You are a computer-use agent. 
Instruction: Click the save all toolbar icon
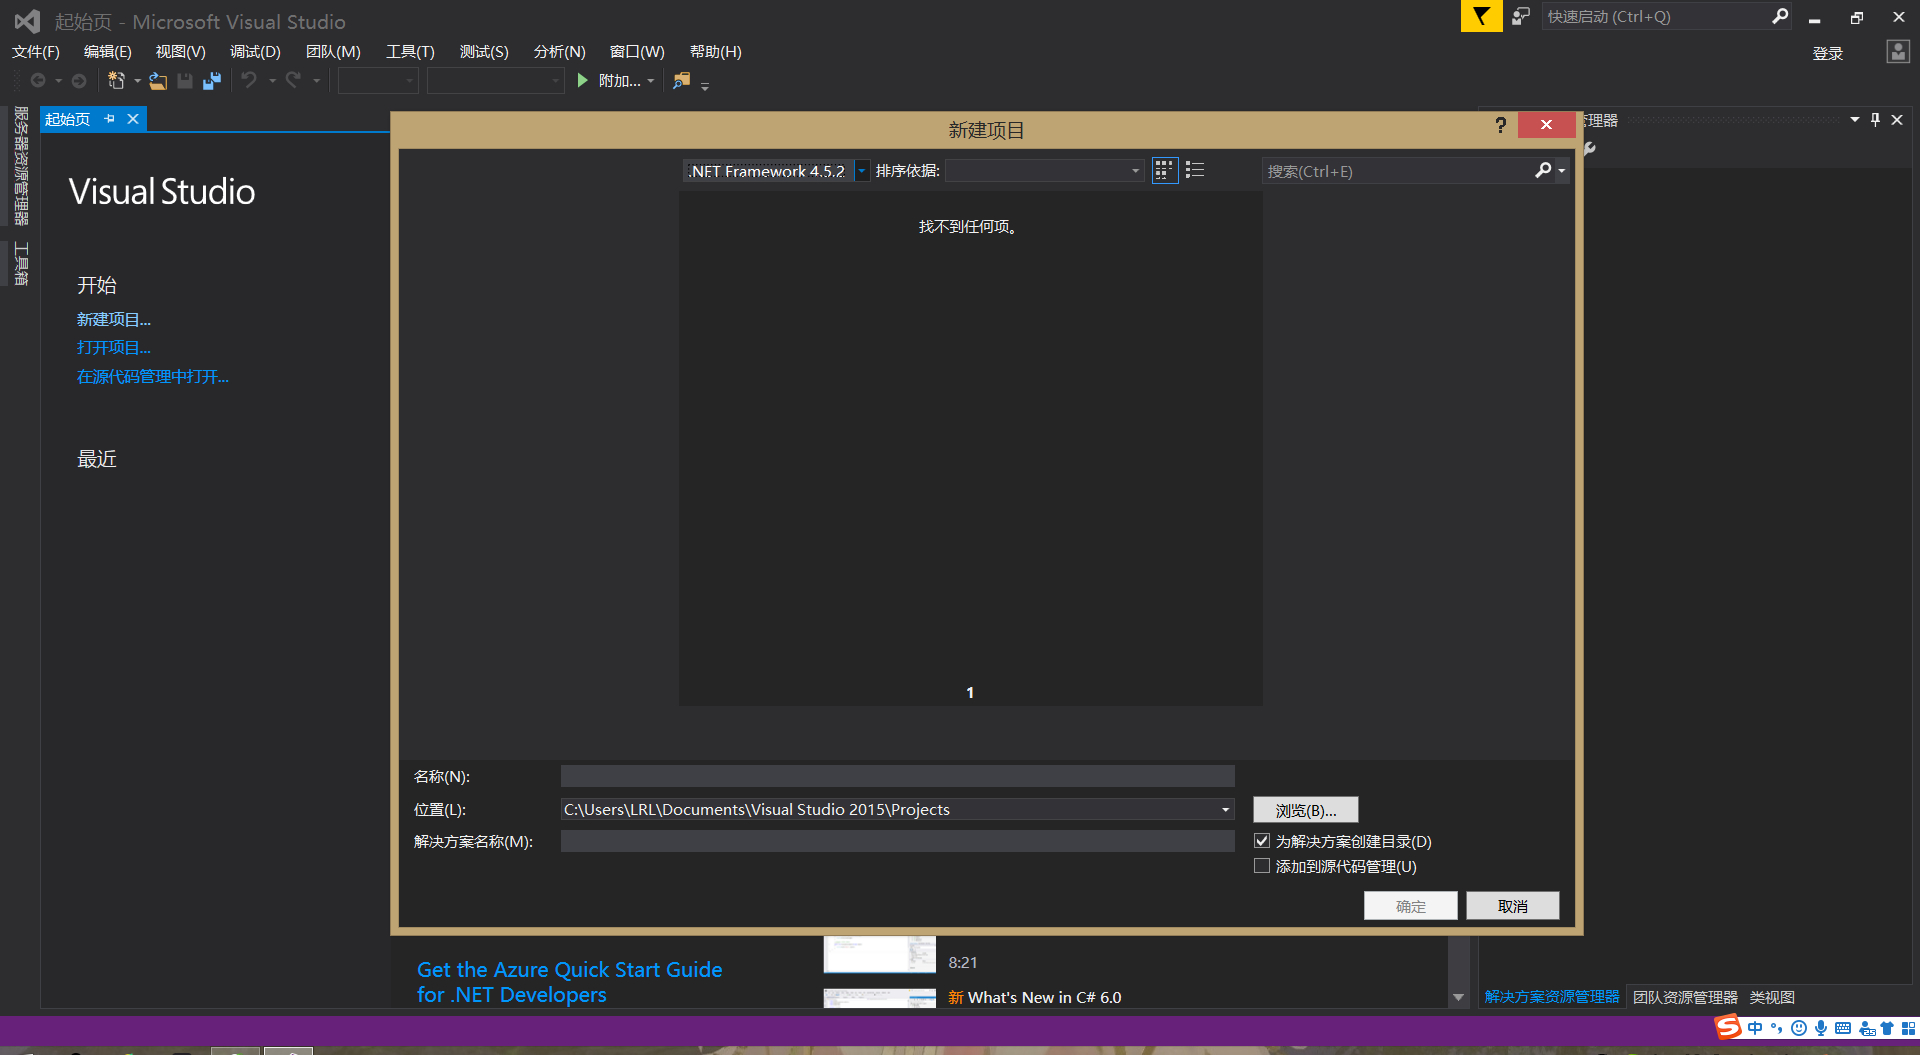click(x=211, y=81)
